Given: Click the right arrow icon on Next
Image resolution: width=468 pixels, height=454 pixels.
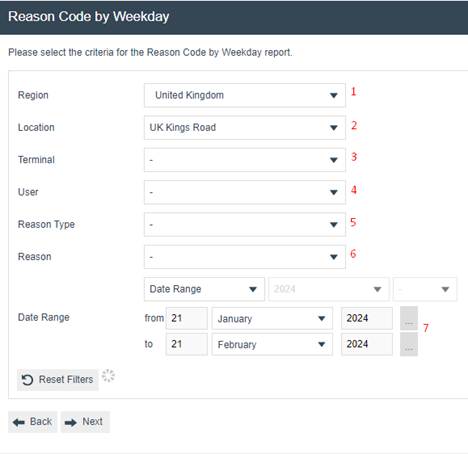Looking at the screenshot, I should [x=71, y=423].
